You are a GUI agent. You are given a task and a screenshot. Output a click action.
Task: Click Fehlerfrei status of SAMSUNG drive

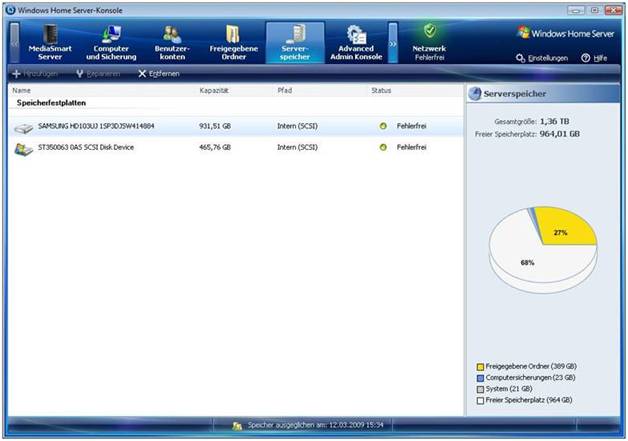click(411, 126)
